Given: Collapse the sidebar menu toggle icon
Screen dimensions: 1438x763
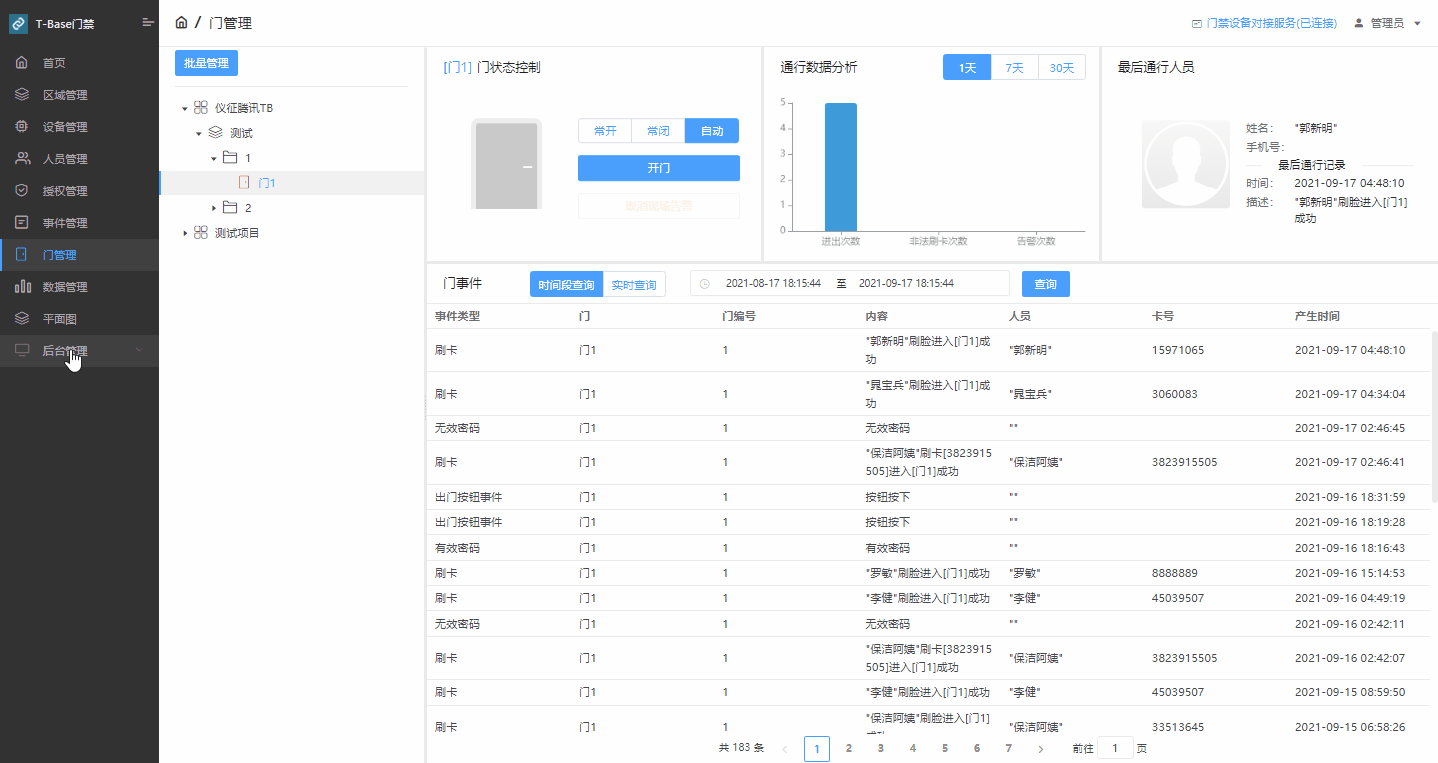Looking at the screenshot, I should point(148,22).
